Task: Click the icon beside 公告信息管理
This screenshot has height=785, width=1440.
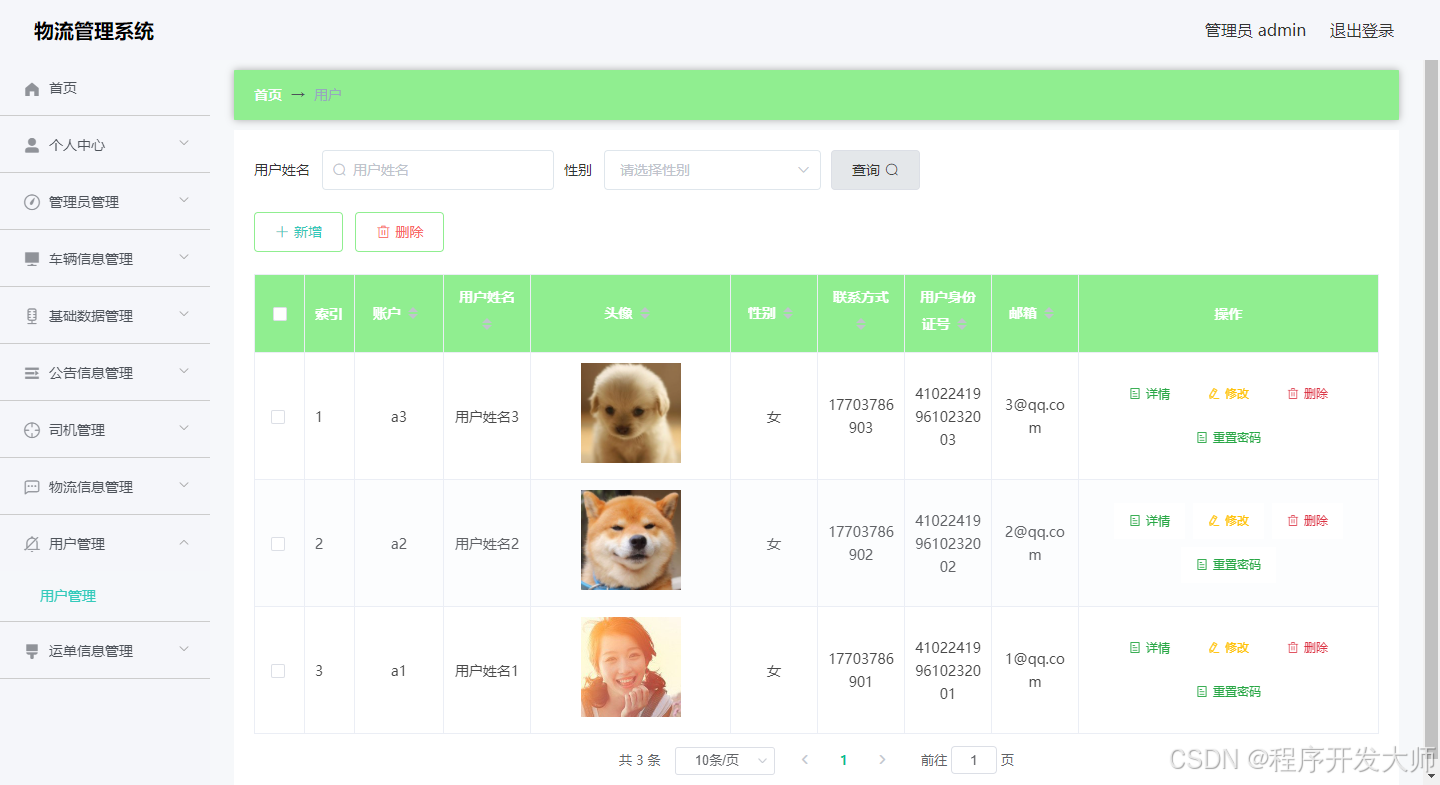Action: (x=32, y=373)
